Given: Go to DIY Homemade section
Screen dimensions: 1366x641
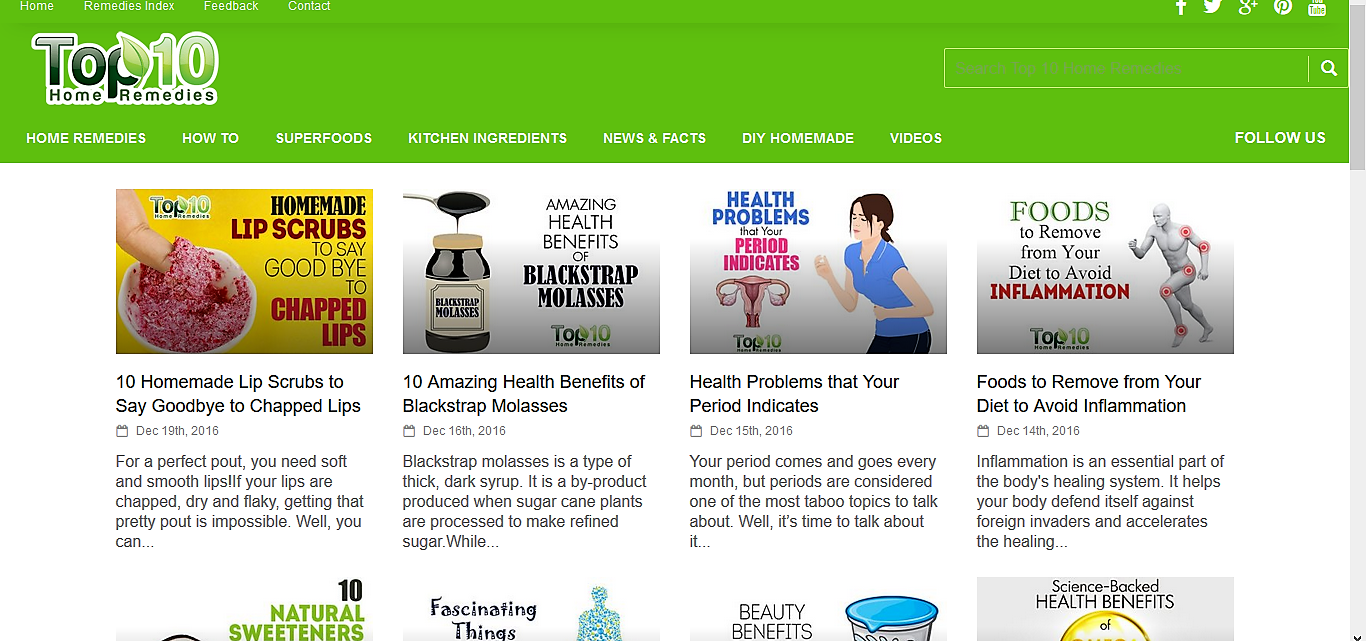Looking at the screenshot, I should pyautogui.click(x=798, y=138).
